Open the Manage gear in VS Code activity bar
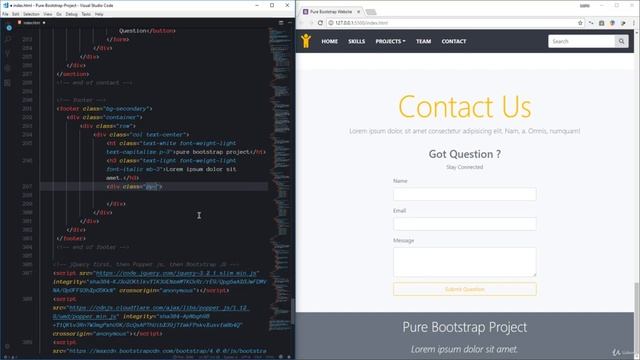640x360 pixels. [8, 346]
